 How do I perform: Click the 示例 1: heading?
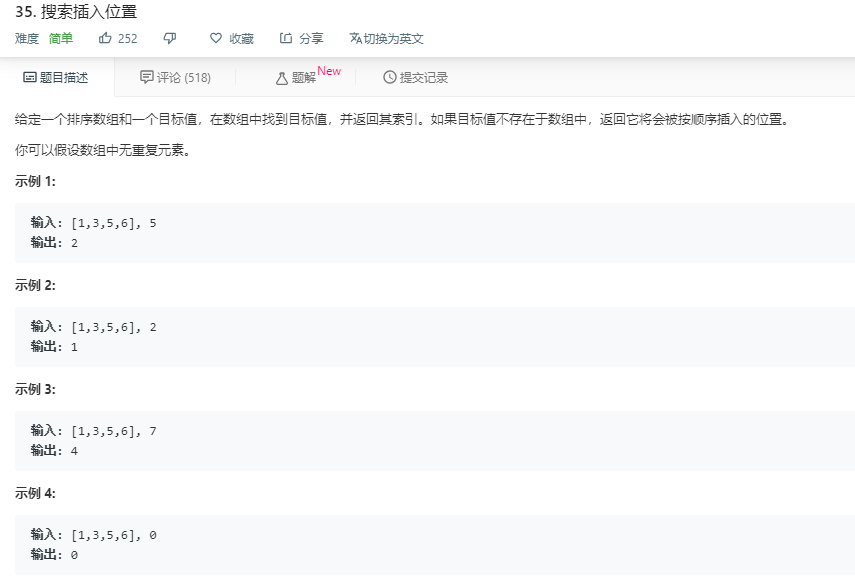35,181
